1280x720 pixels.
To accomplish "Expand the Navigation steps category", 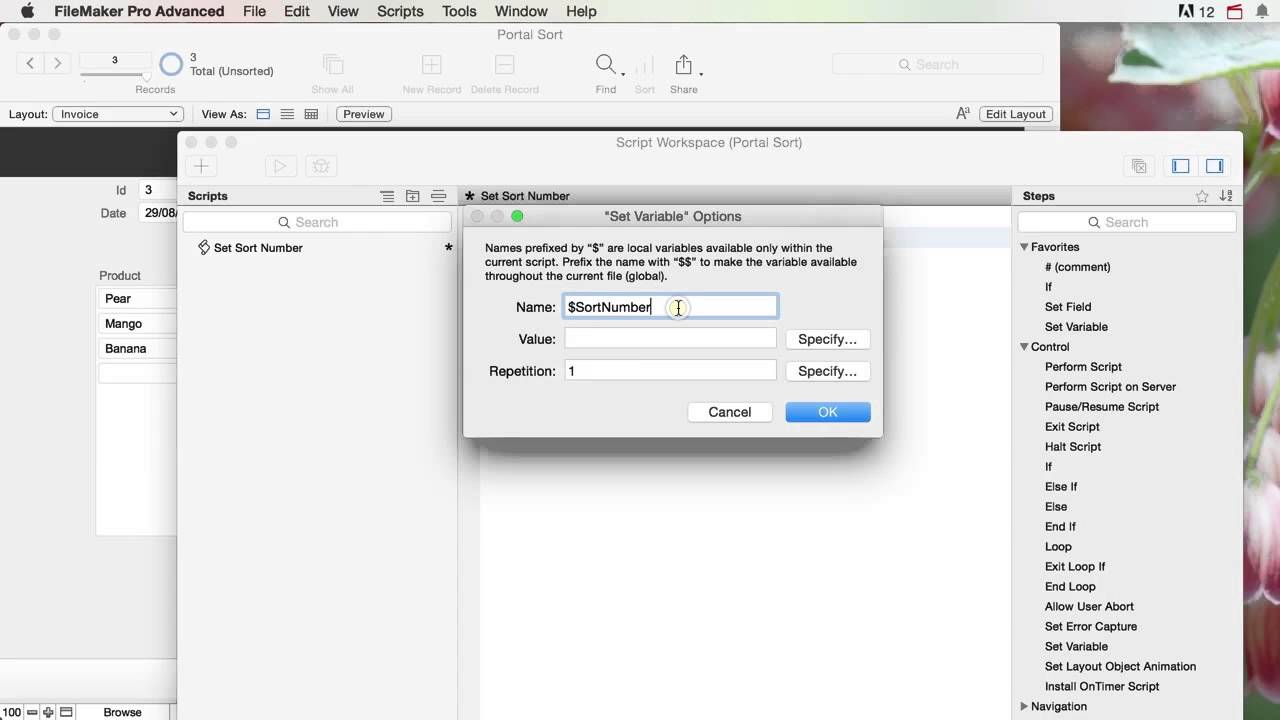I will click(1024, 706).
